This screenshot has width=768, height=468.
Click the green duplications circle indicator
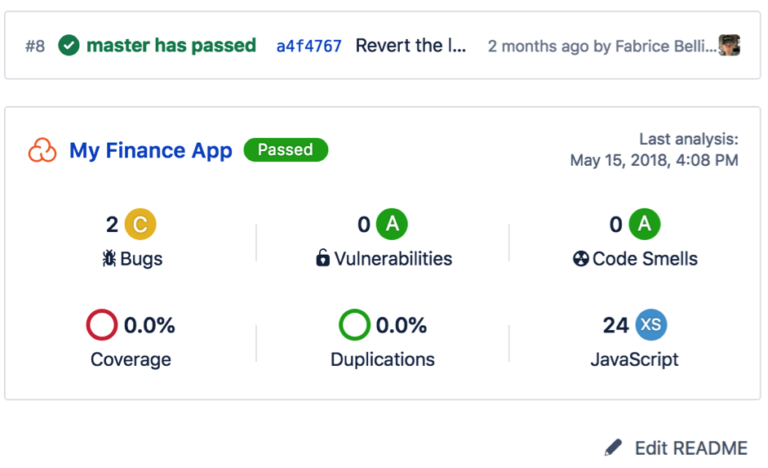point(354,324)
